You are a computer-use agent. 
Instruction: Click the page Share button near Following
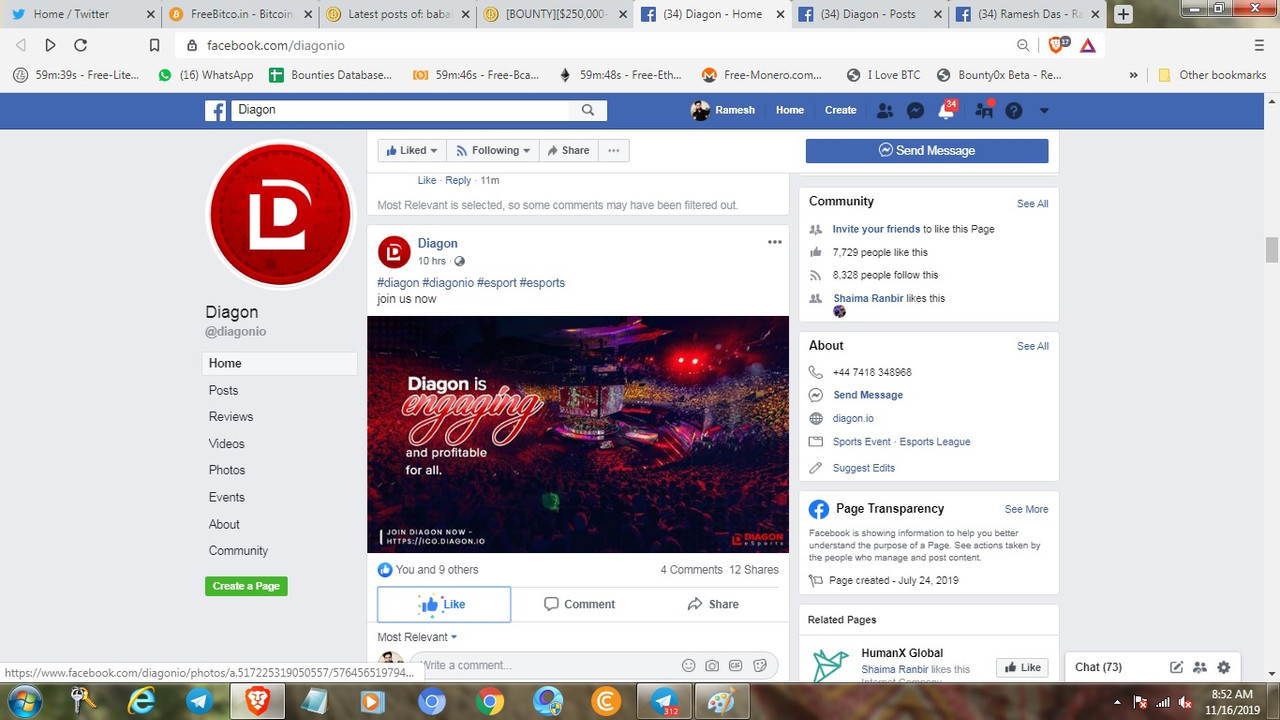tap(568, 150)
